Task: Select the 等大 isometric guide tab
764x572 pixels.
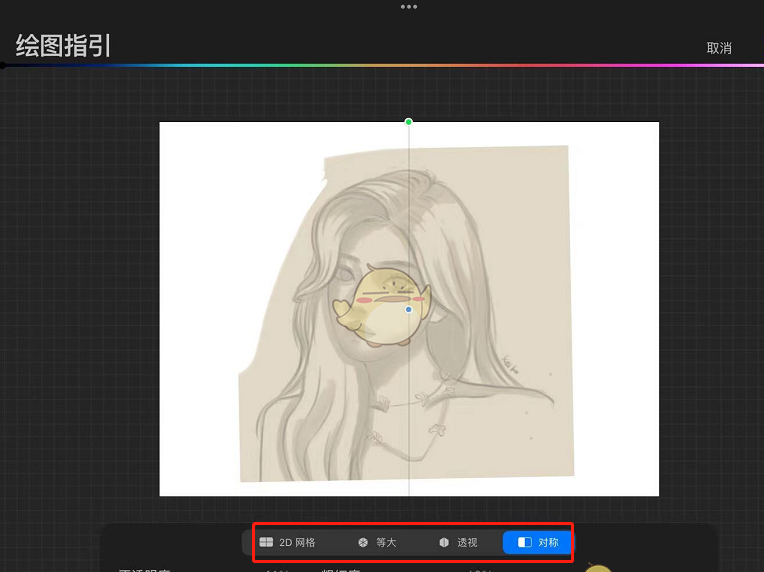Action: point(377,542)
